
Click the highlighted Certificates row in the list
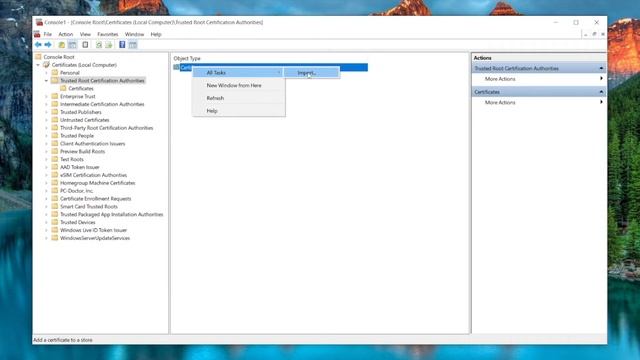[x=271, y=67]
